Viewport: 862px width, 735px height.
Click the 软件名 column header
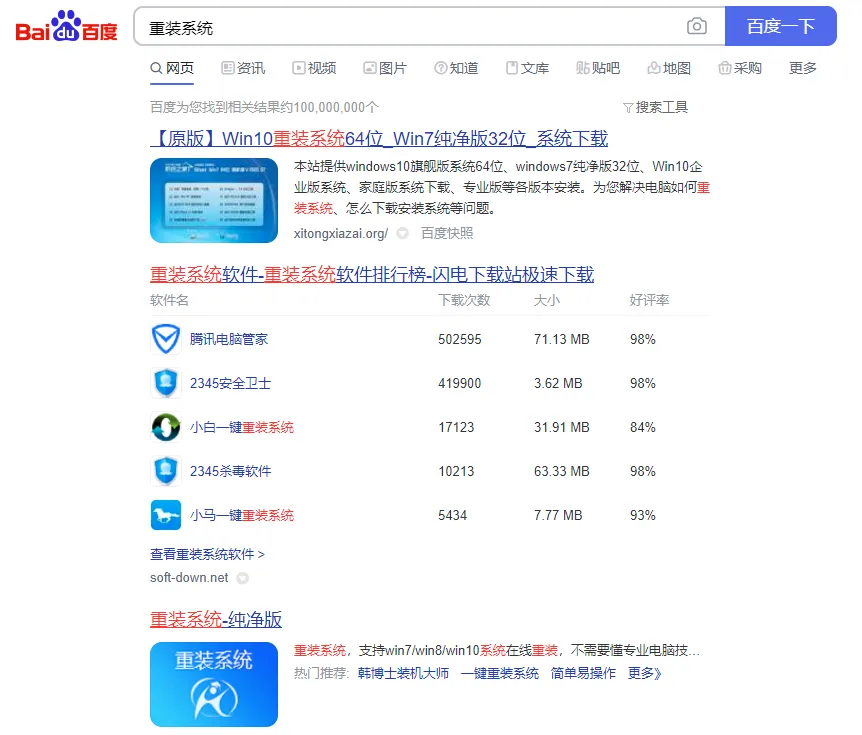pos(169,300)
